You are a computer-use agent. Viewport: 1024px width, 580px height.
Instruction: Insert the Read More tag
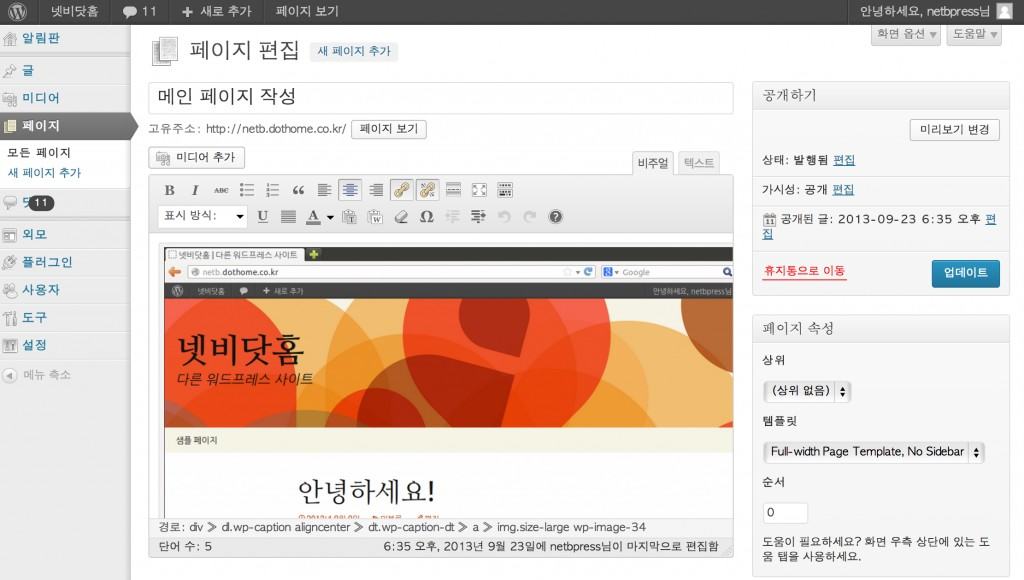453,190
